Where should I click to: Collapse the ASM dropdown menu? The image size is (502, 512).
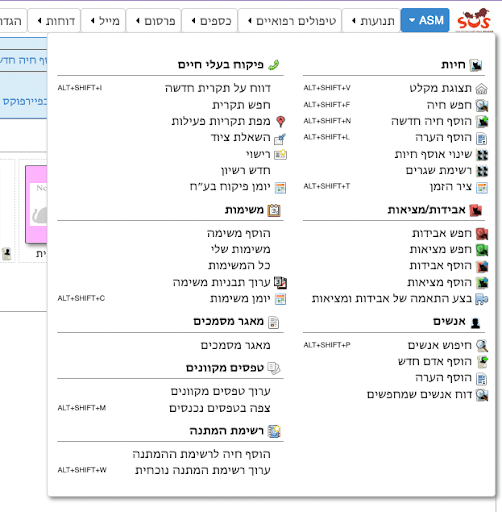[x=425, y=20]
